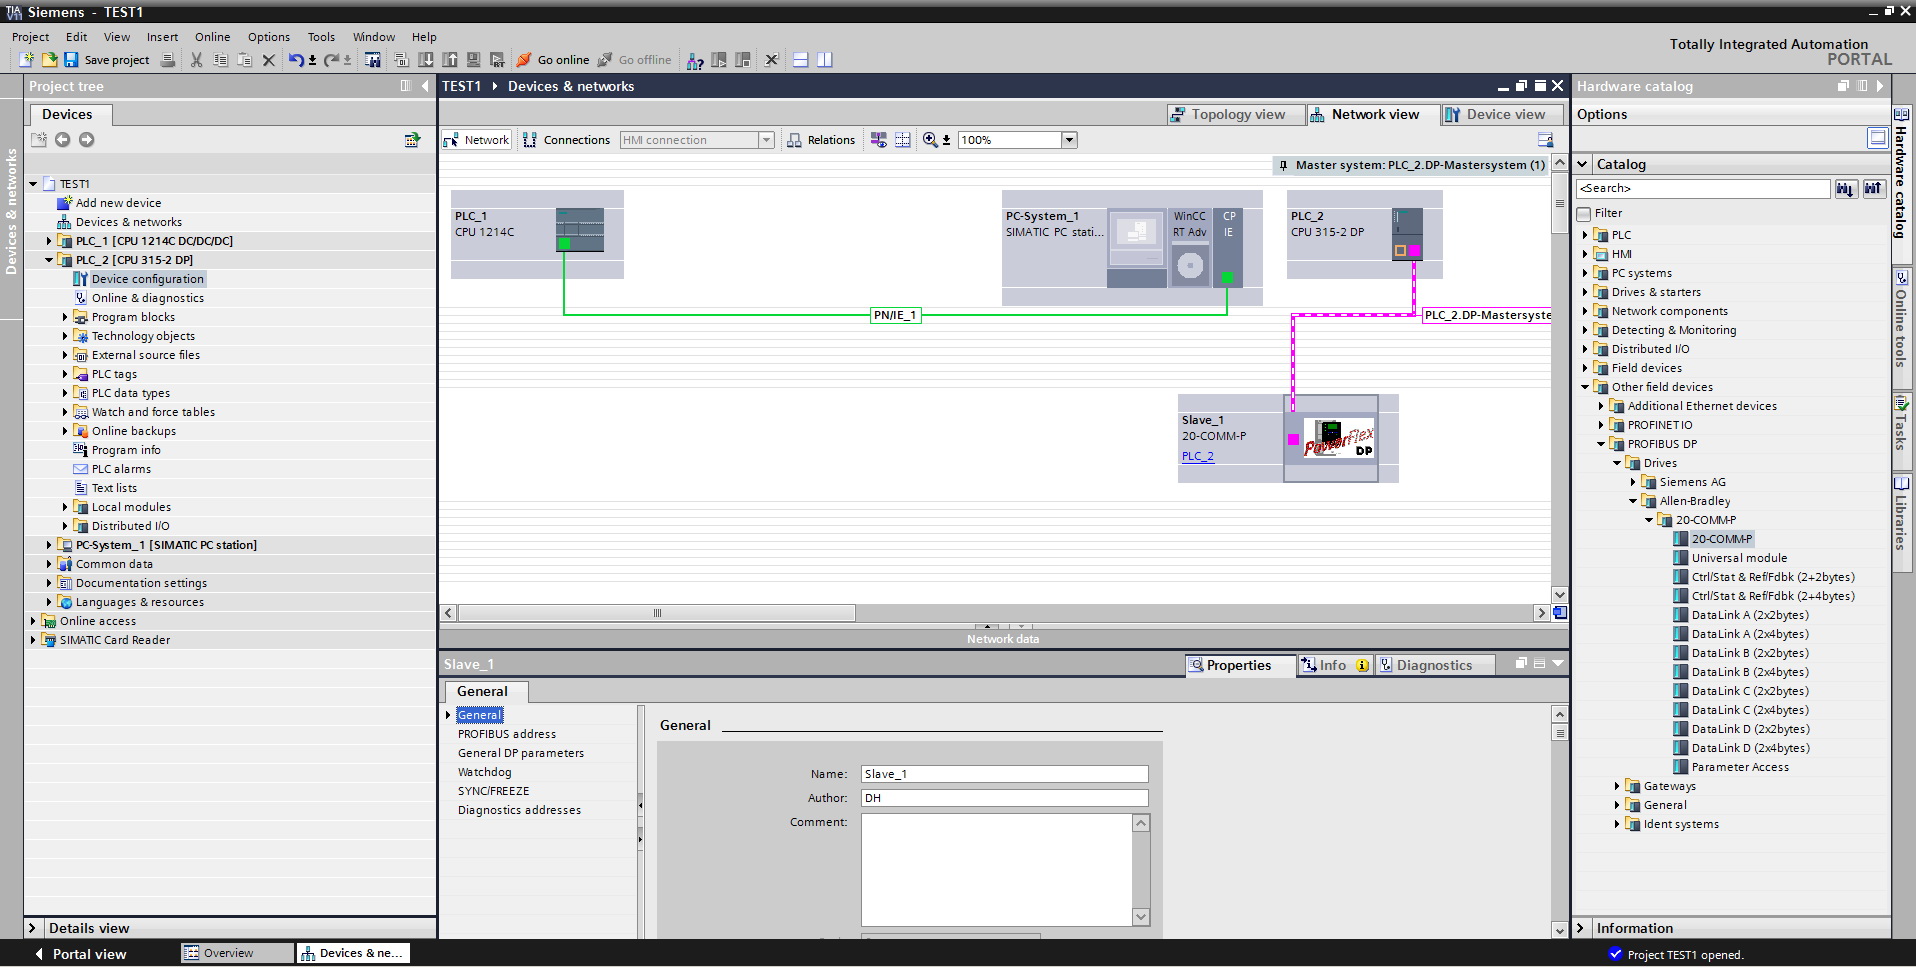Click the PowerFlex DP slave device image

(x=1331, y=439)
